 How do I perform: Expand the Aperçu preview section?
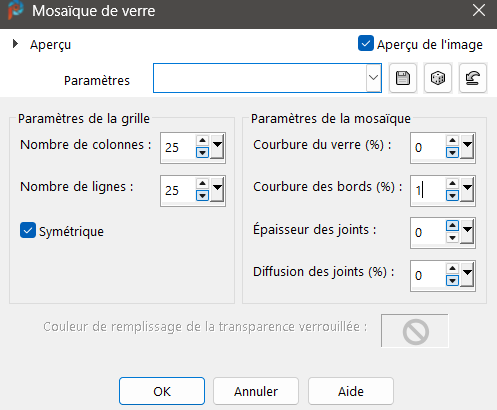pos(15,44)
